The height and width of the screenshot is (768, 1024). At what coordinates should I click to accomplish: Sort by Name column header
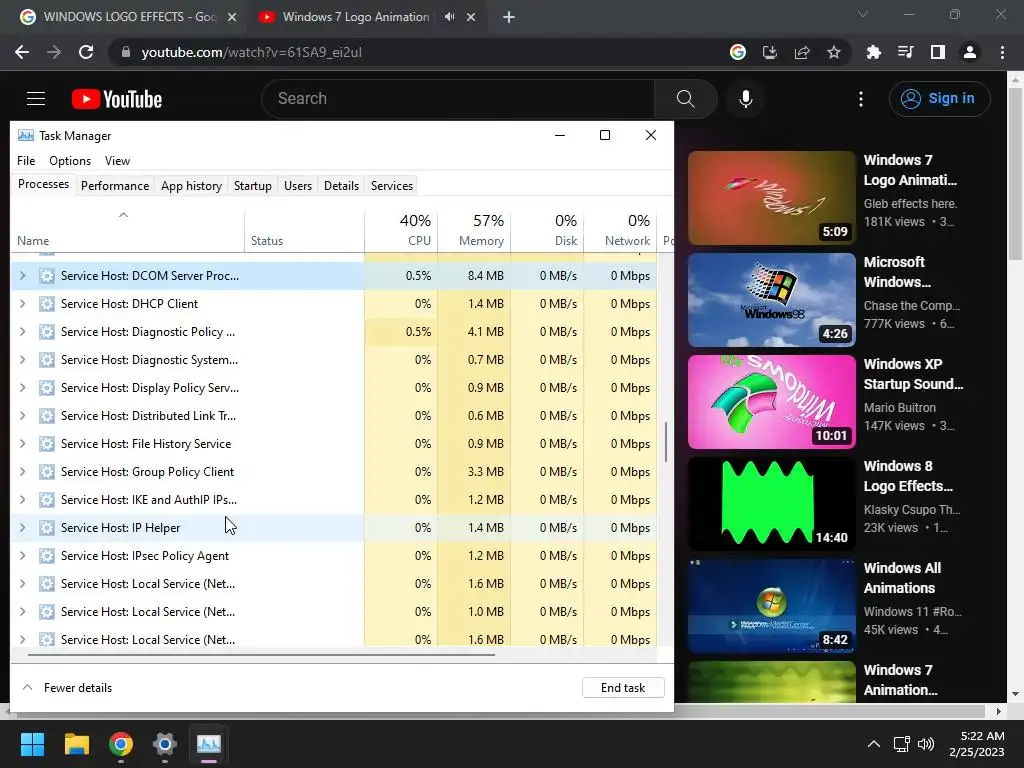pos(127,231)
